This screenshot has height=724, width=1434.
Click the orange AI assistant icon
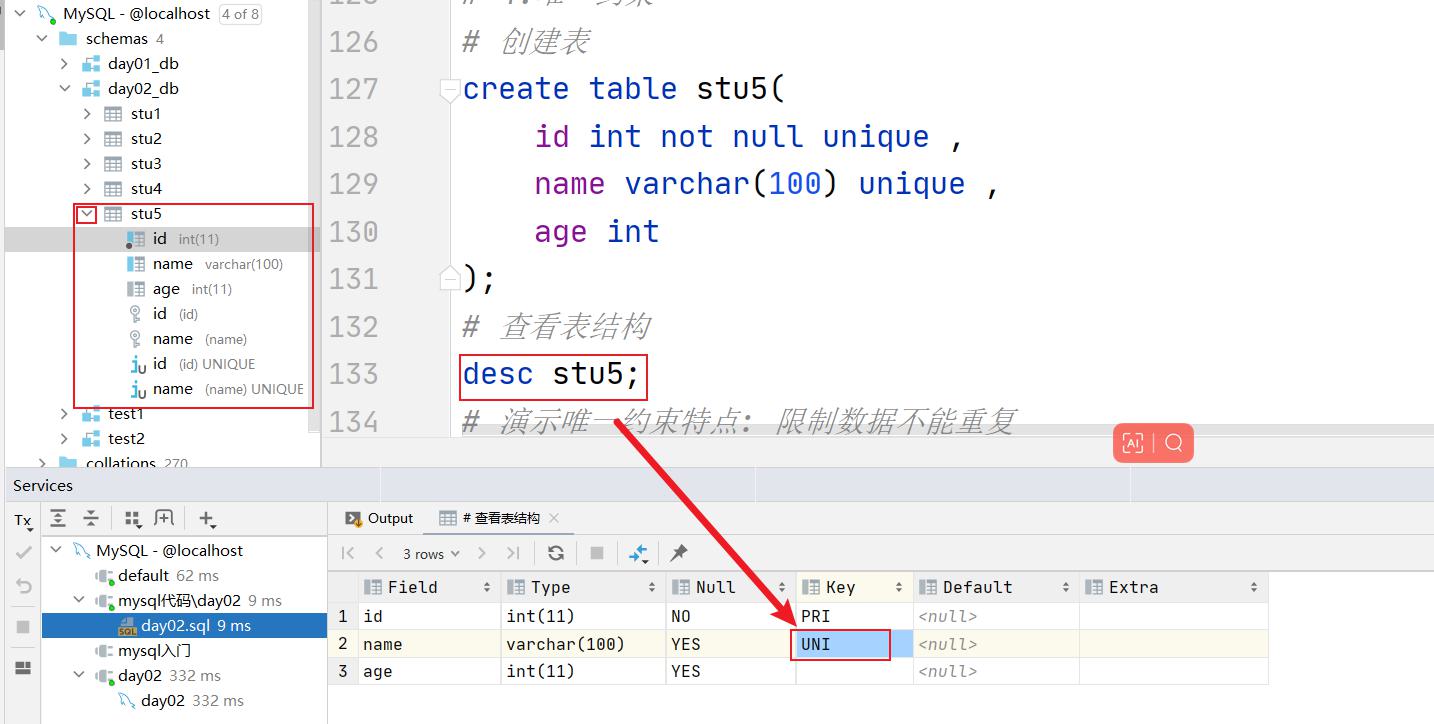point(1133,443)
